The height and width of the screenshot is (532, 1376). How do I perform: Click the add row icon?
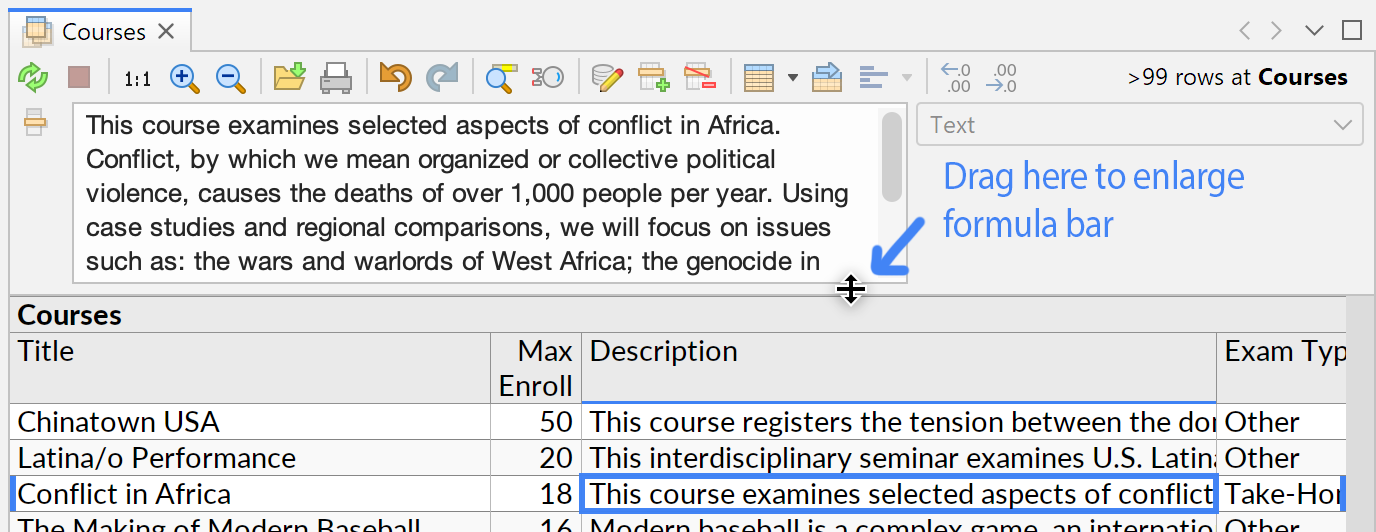click(x=654, y=77)
